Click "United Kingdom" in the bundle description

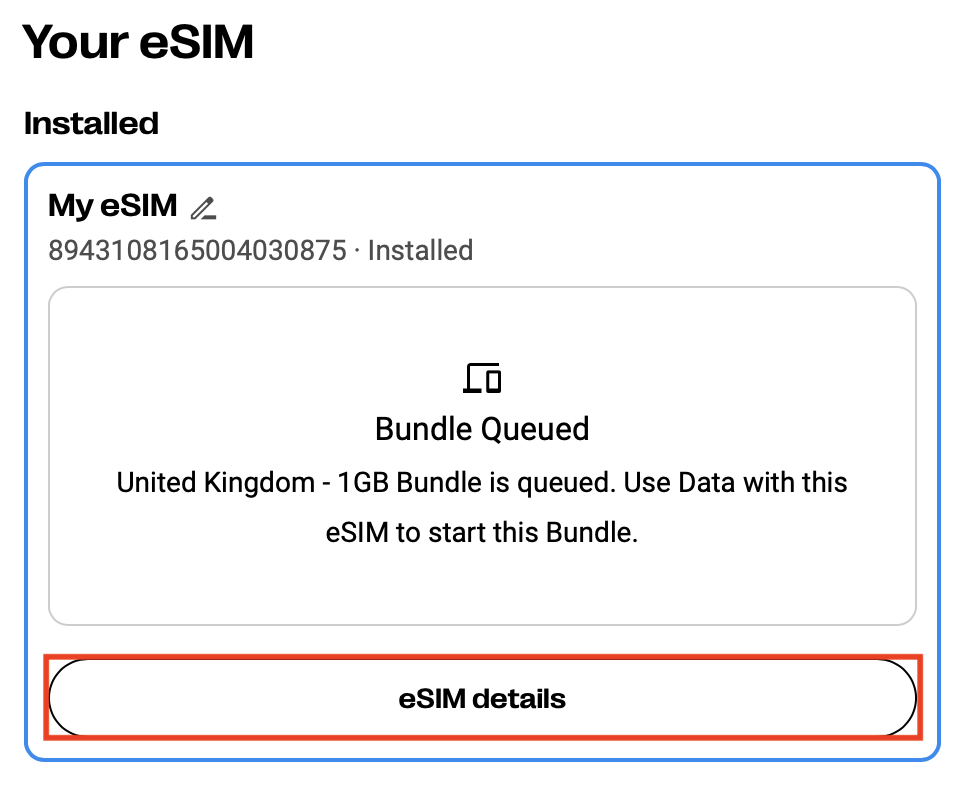pos(215,483)
